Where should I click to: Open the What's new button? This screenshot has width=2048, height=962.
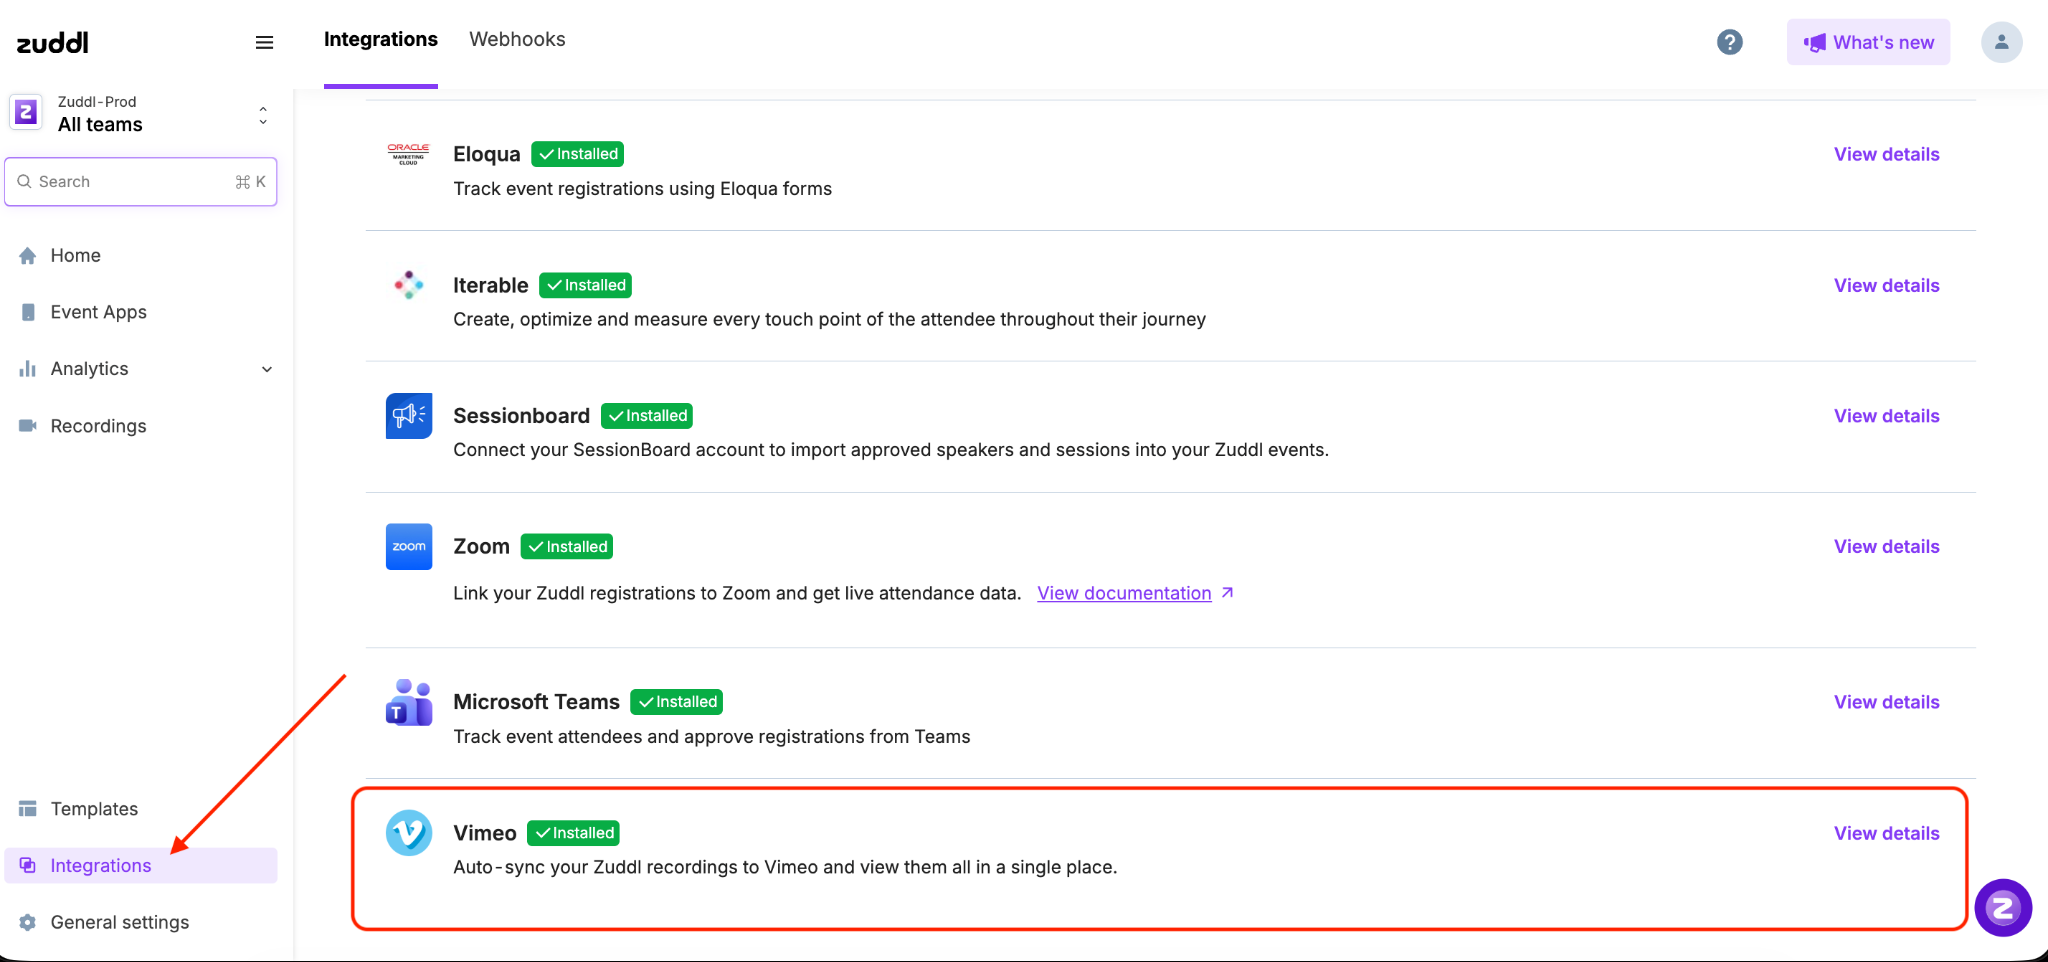[x=1868, y=42]
